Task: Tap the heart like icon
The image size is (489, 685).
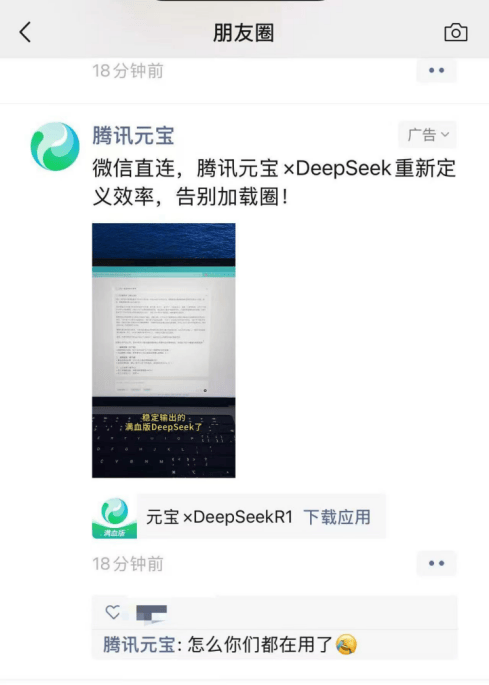Action: click(113, 612)
